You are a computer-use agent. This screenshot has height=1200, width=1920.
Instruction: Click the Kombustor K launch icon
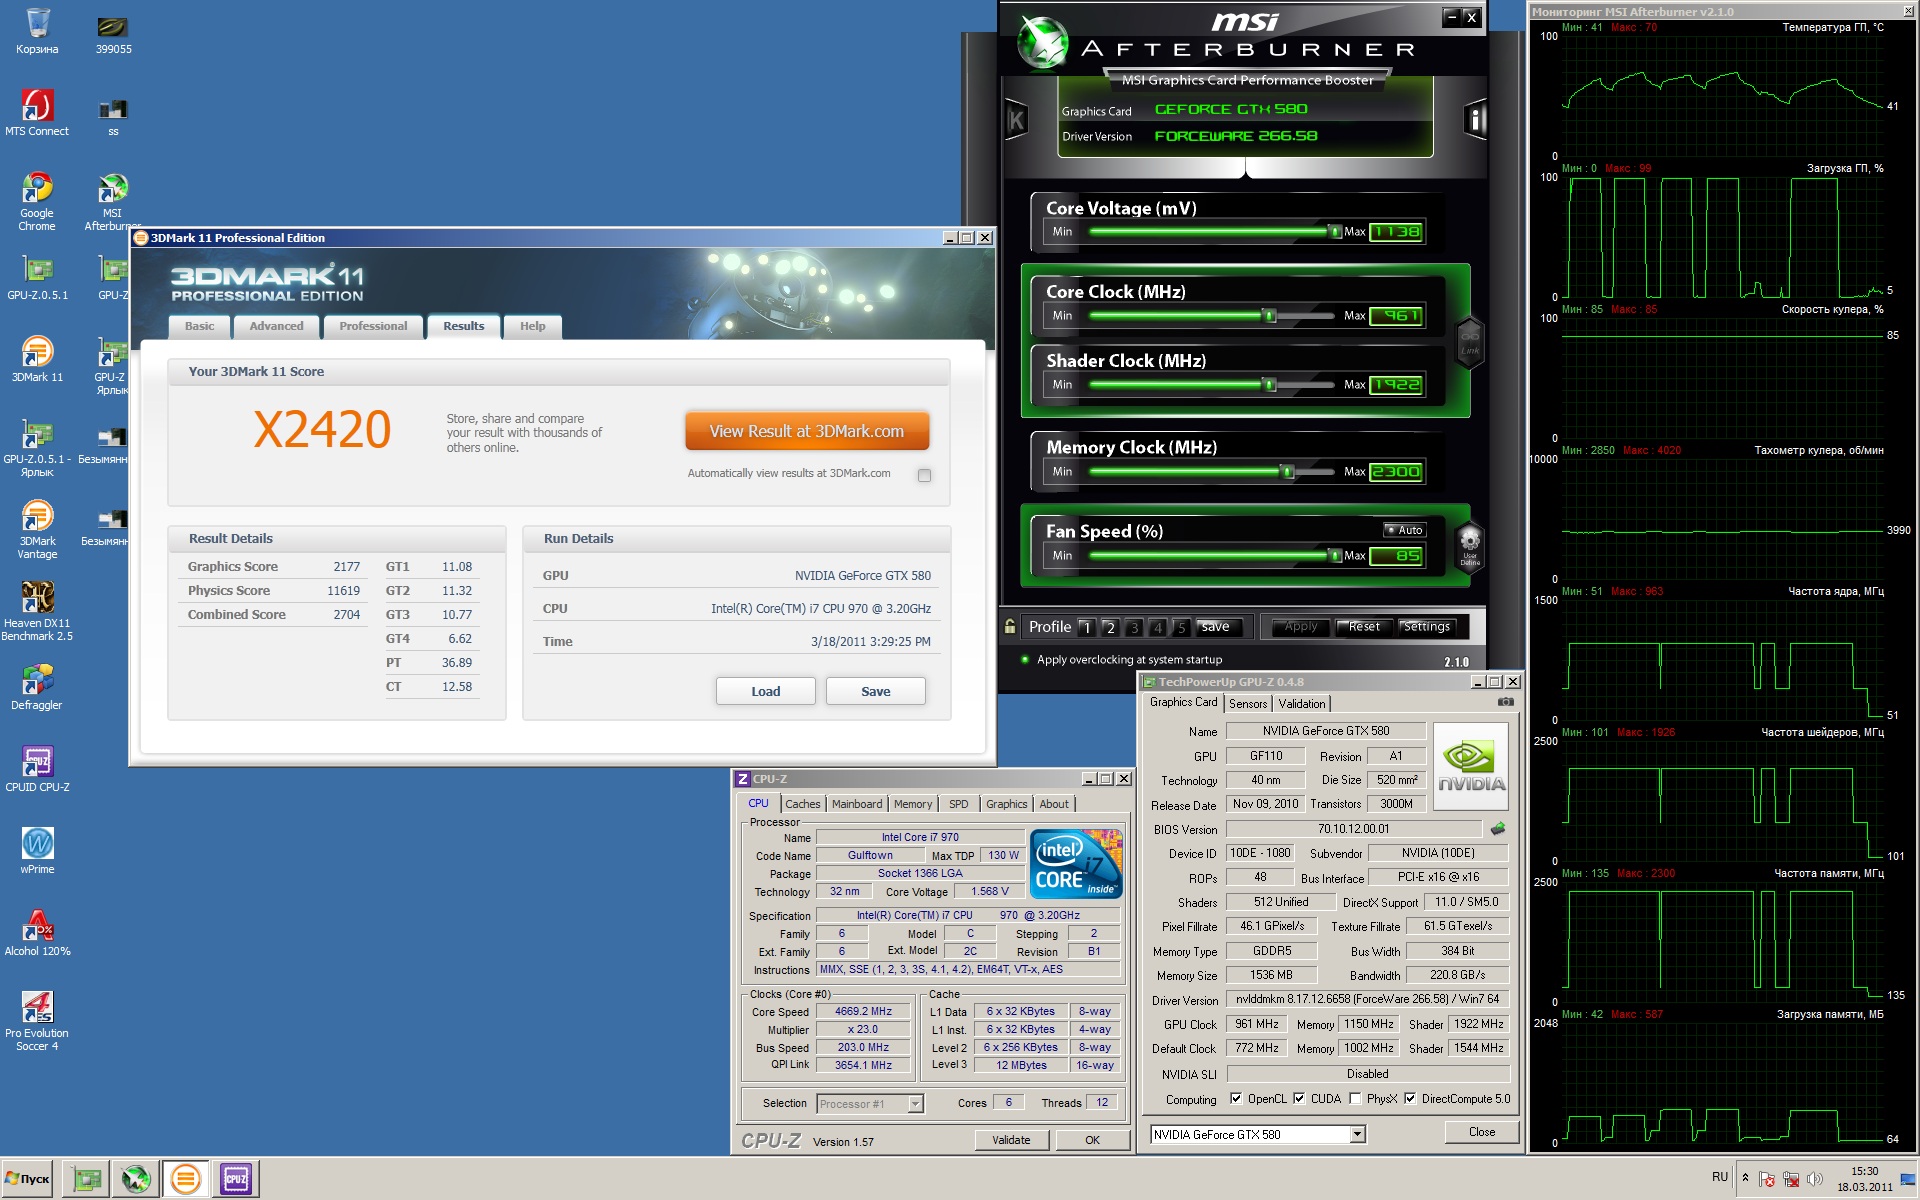pyautogui.click(x=1016, y=121)
